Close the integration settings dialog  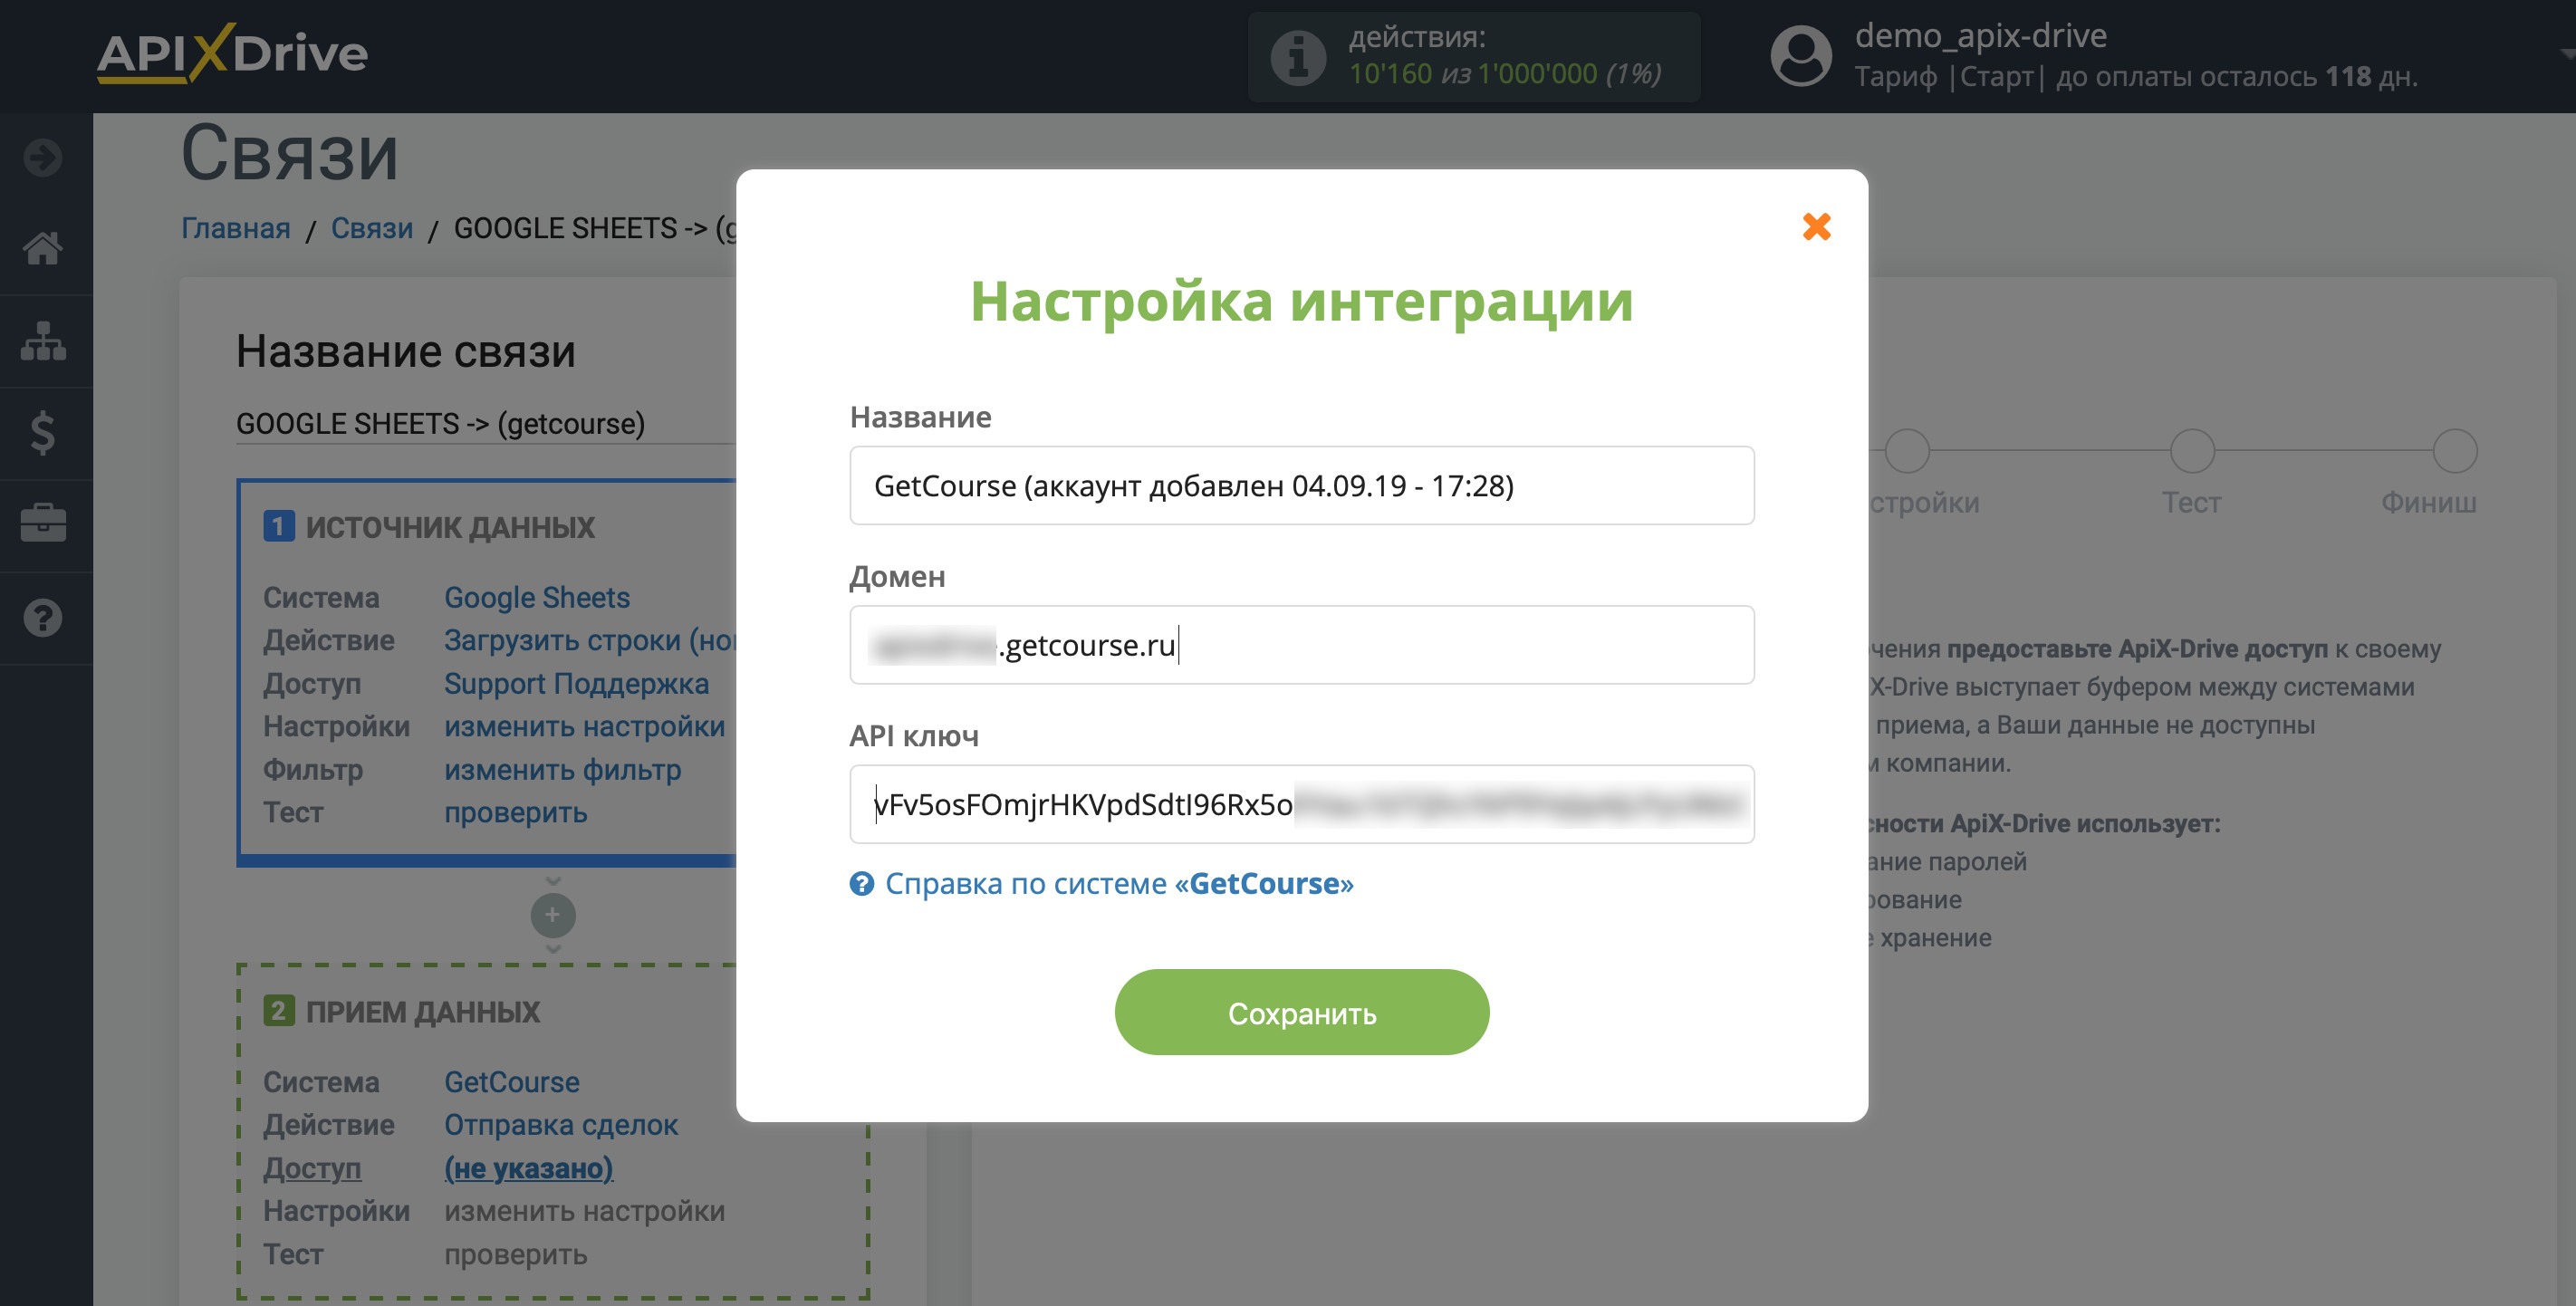tap(1820, 227)
